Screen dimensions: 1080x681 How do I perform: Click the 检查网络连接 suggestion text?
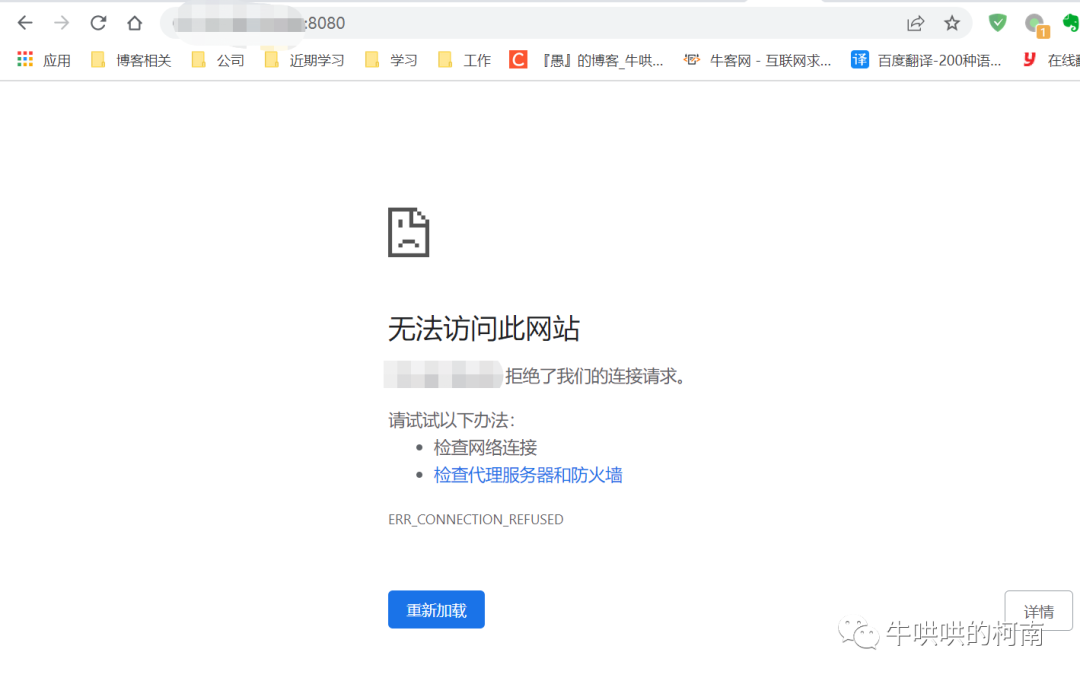(x=485, y=448)
